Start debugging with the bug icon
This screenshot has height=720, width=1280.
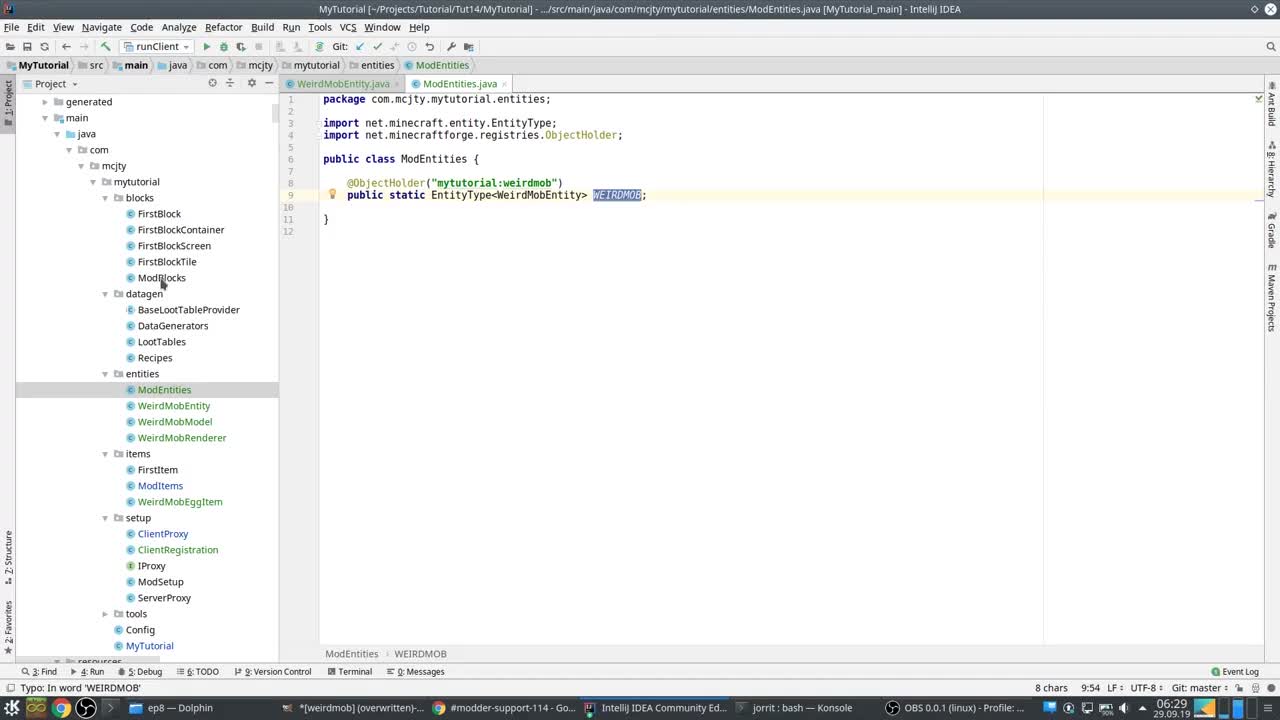(224, 47)
